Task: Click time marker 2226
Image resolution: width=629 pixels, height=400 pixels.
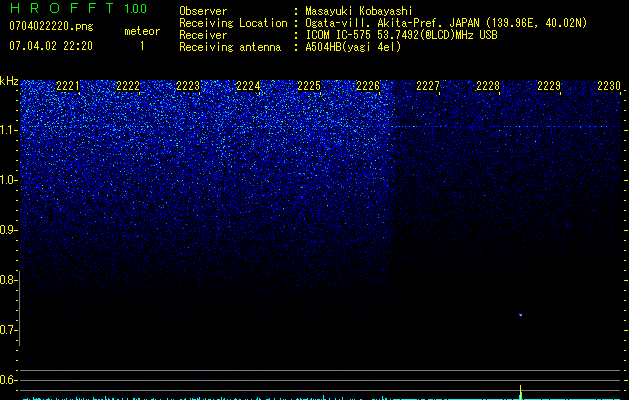Action: pyautogui.click(x=368, y=86)
